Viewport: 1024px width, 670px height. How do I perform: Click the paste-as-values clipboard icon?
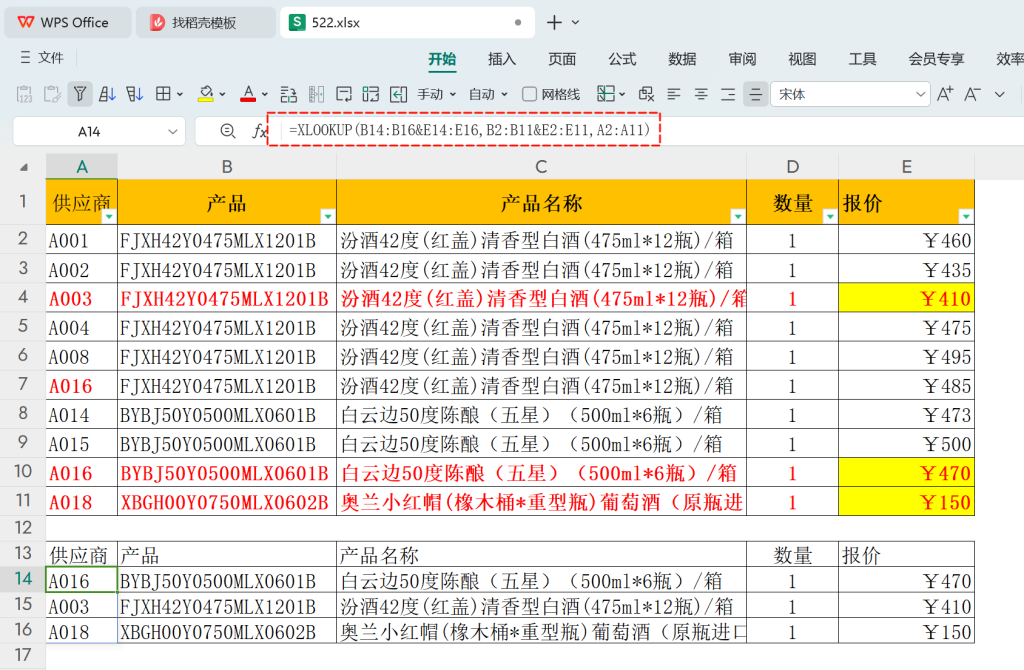[x=24, y=94]
